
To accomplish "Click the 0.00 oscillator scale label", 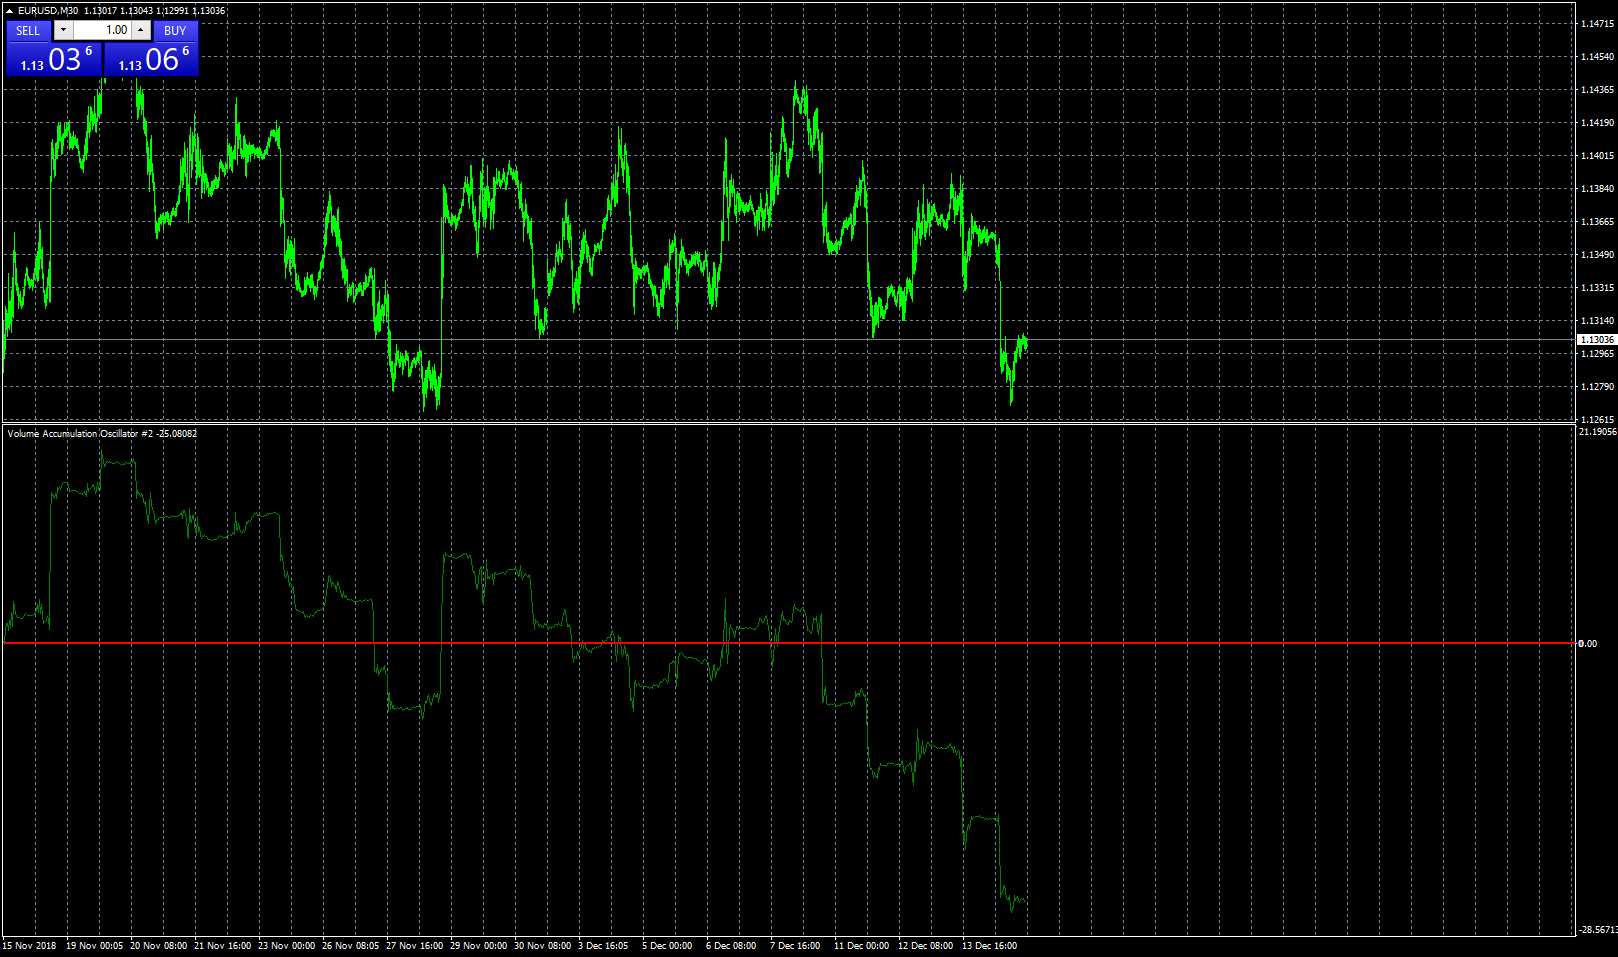I will click(1588, 644).
